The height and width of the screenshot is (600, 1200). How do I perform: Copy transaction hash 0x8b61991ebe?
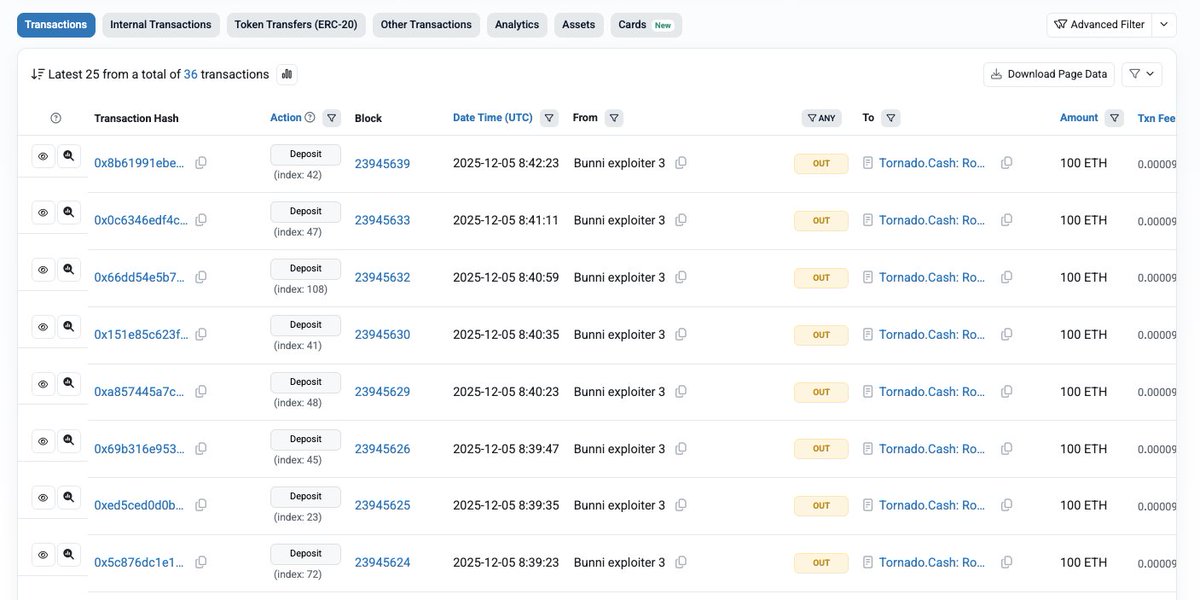[x=201, y=163]
